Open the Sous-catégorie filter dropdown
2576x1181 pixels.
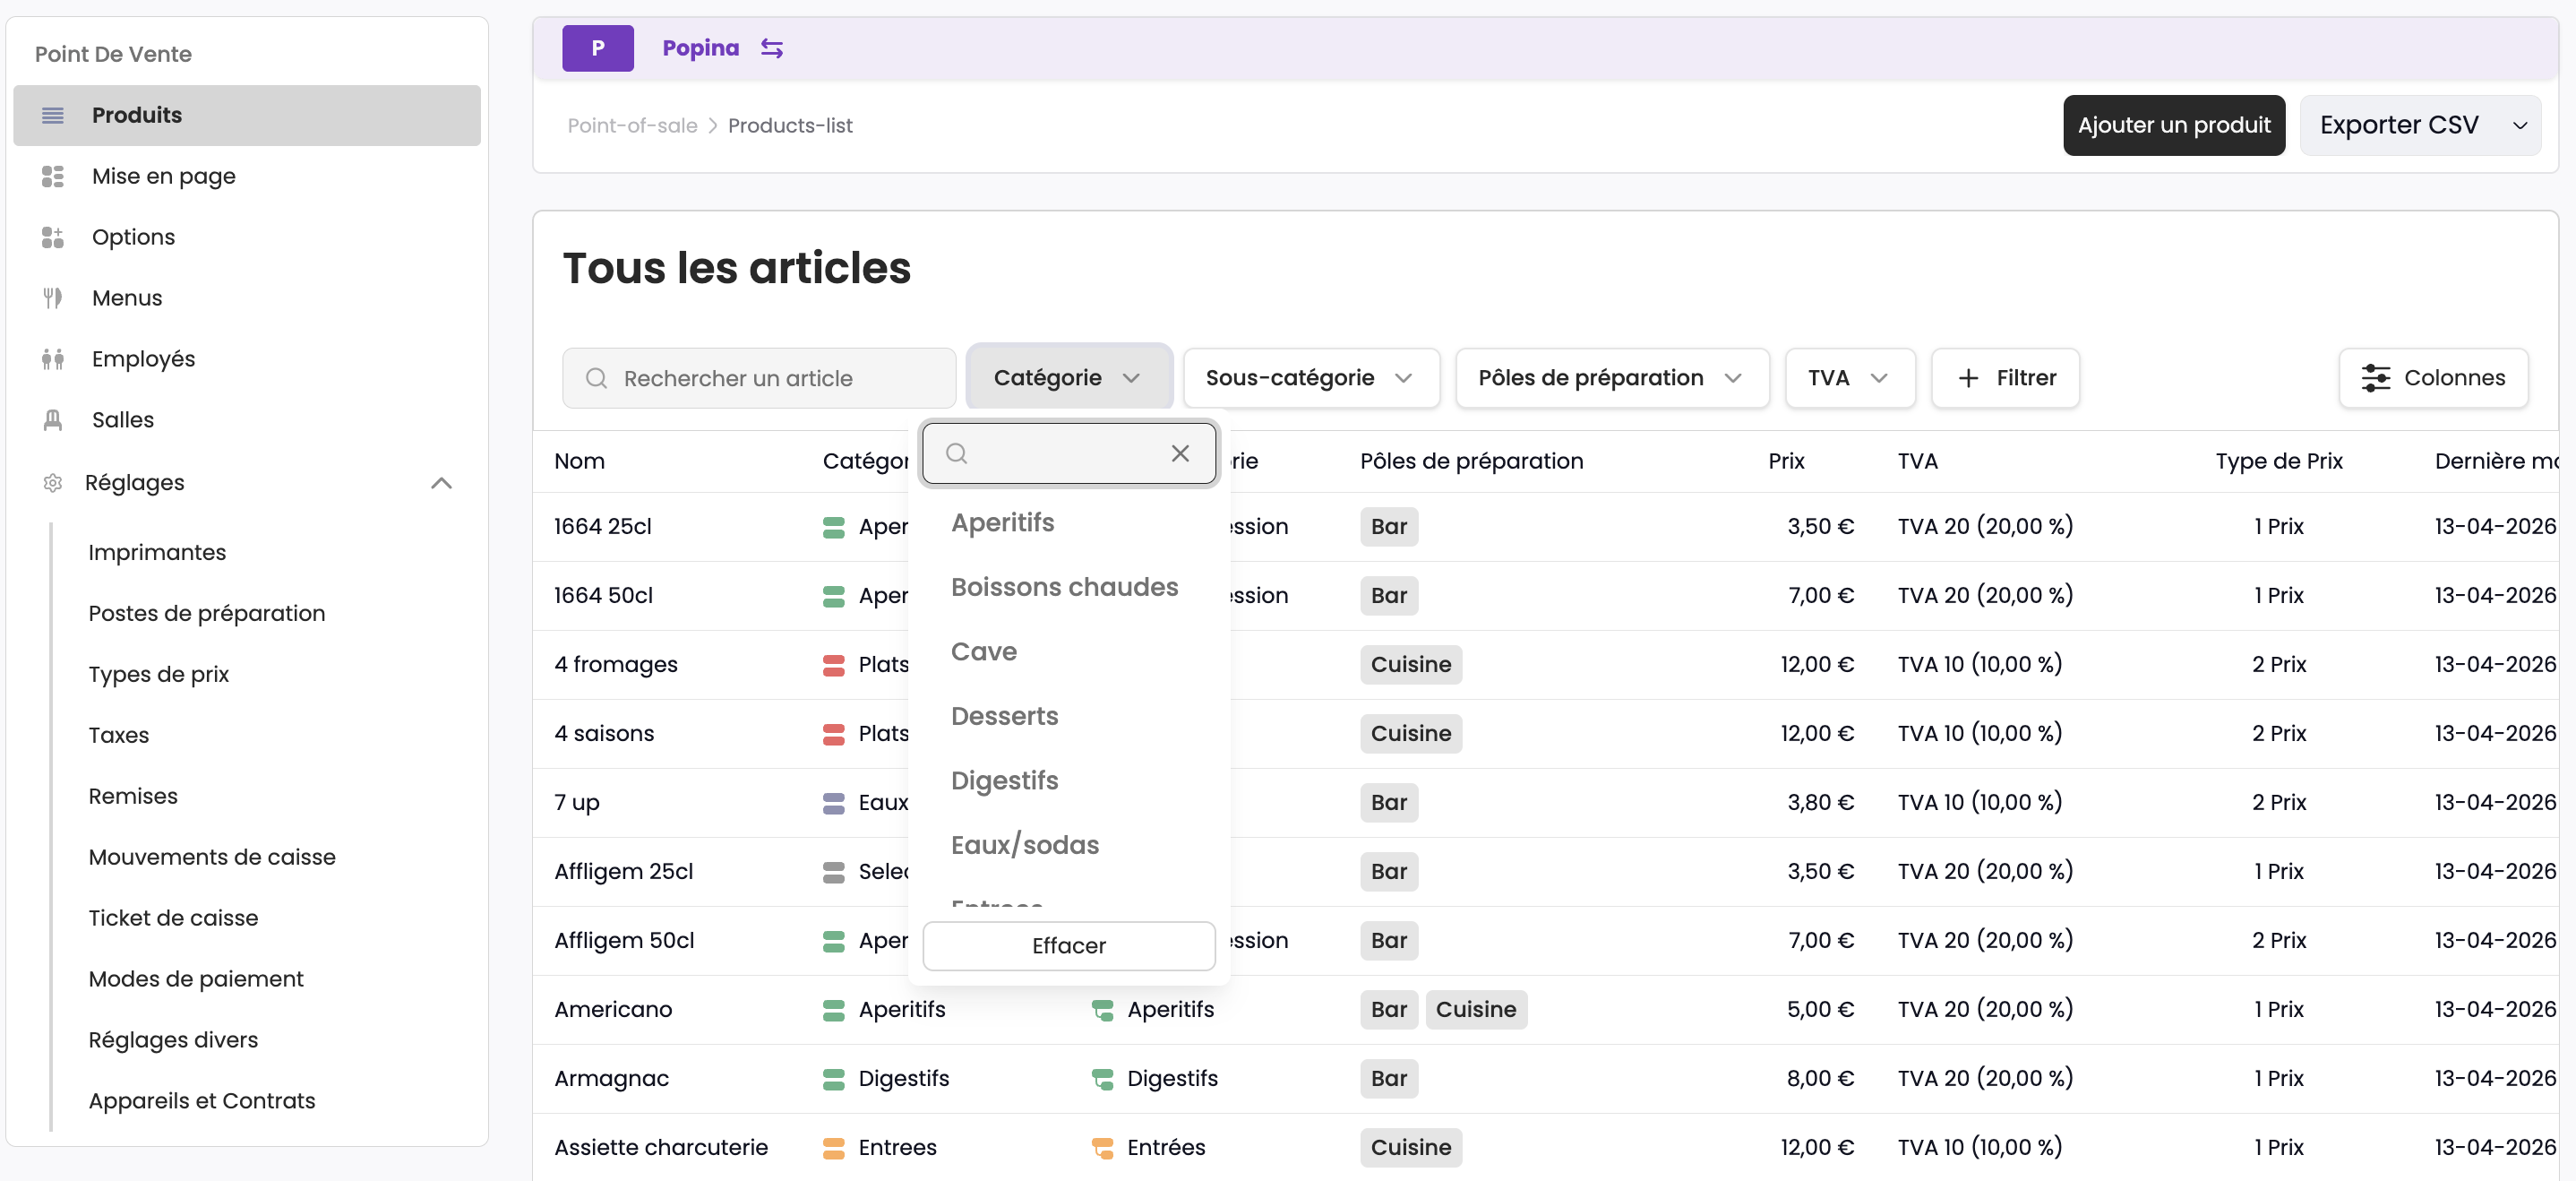tap(1310, 378)
